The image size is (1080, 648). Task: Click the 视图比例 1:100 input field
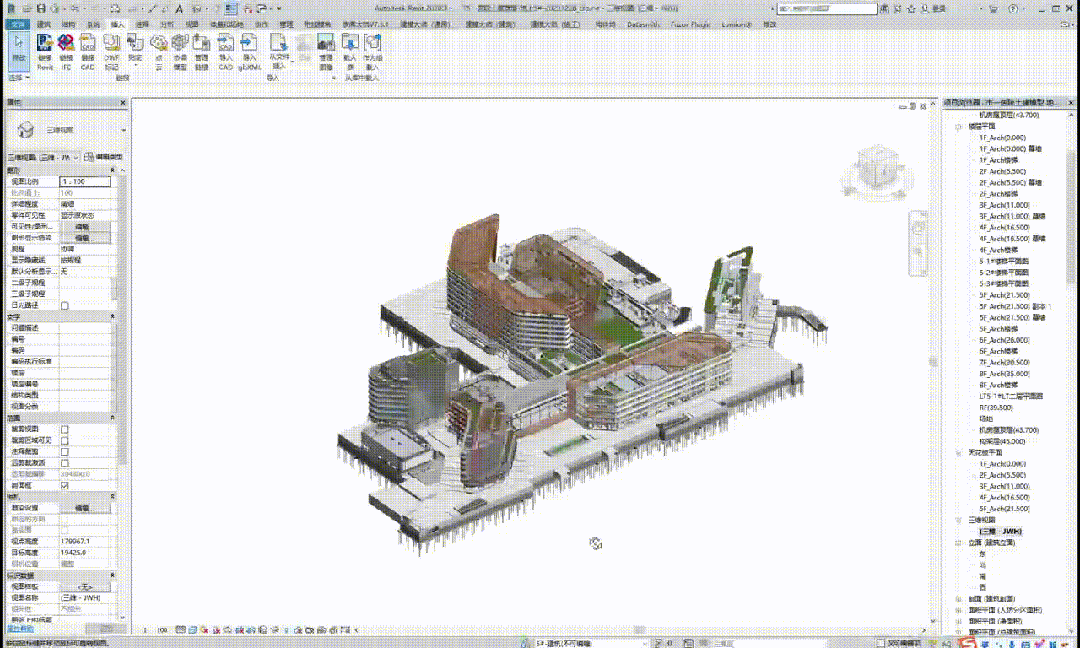coord(86,182)
